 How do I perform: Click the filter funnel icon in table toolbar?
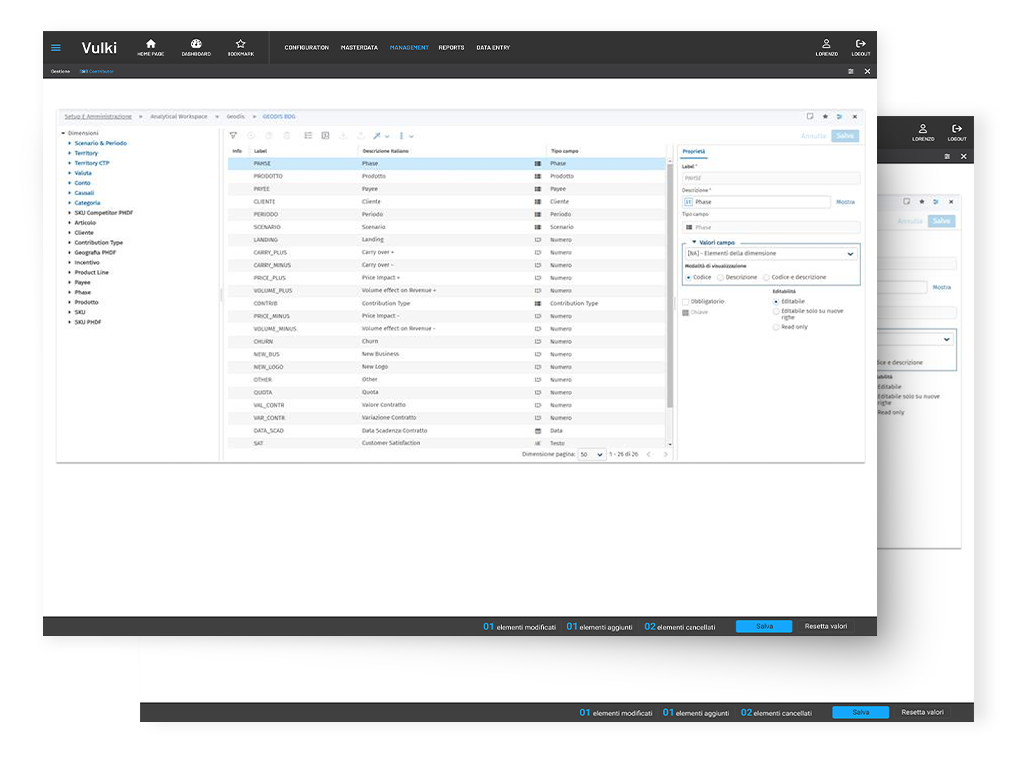[233, 136]
